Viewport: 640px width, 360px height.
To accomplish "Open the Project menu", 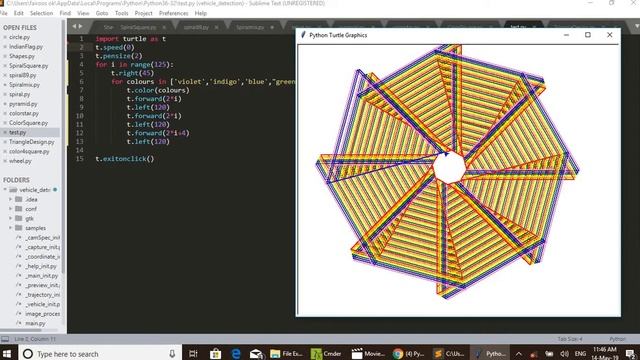I will click(143, 13).
